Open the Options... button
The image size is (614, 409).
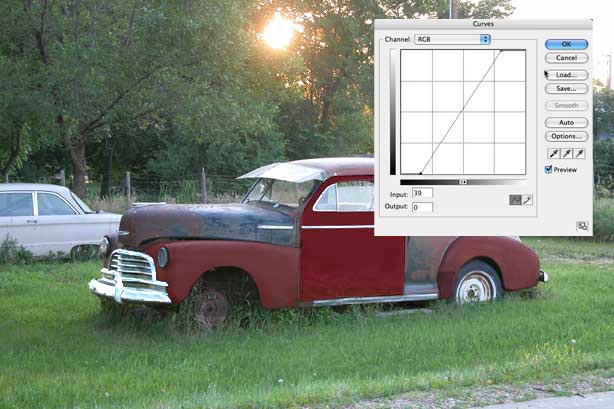point(566,136)
